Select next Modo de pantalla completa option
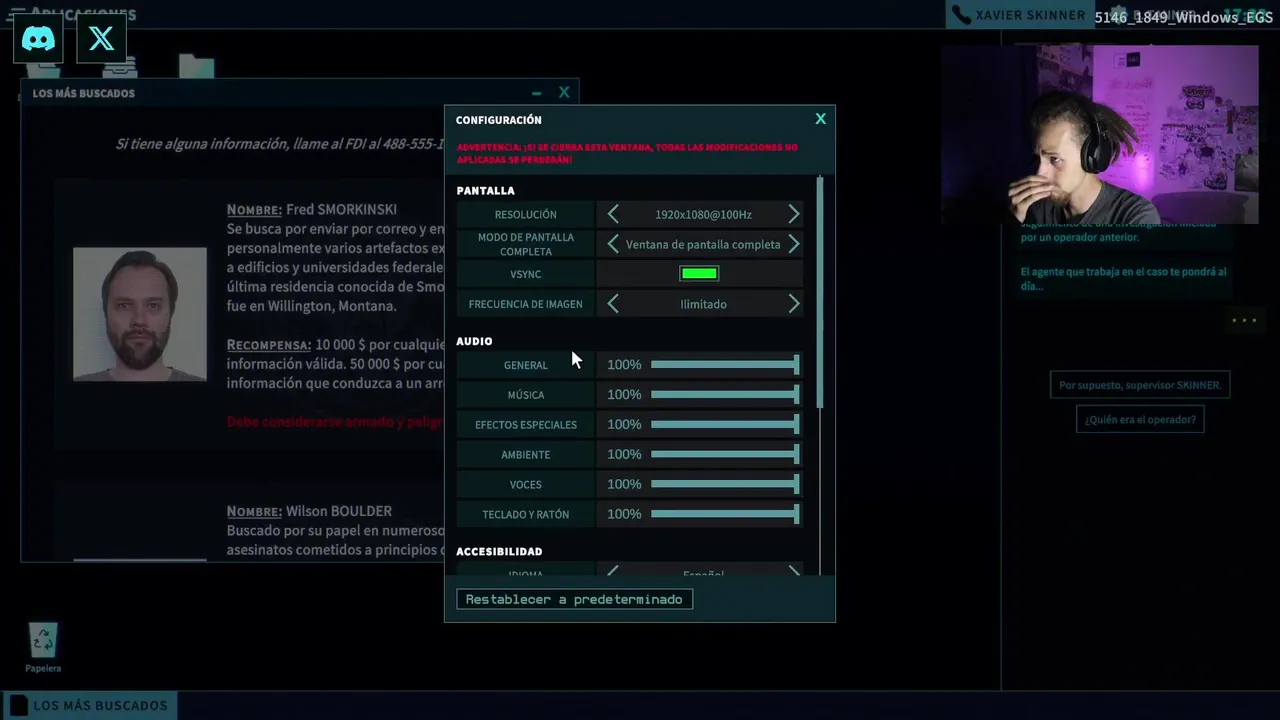Viewport: 1280px width, 720px height. [x=793, y=244]
